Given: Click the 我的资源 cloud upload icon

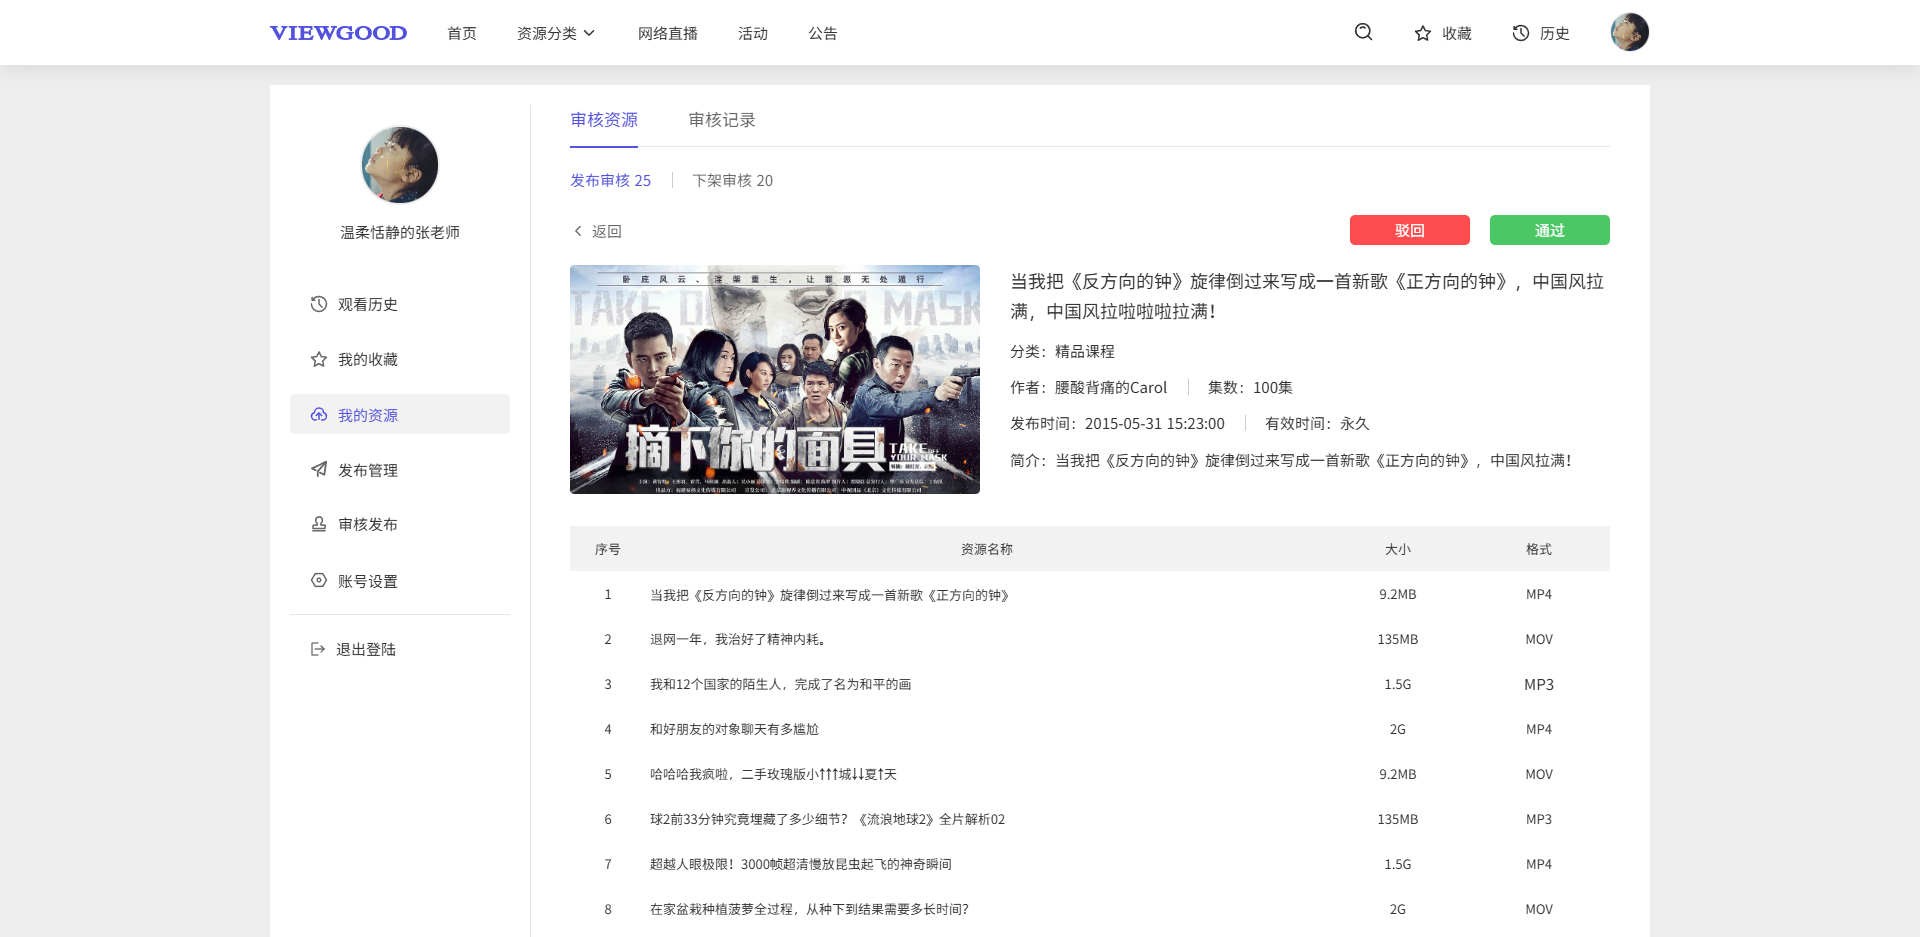Looking at the screenshot, I should pyautogui.click(x=319, y=414).
